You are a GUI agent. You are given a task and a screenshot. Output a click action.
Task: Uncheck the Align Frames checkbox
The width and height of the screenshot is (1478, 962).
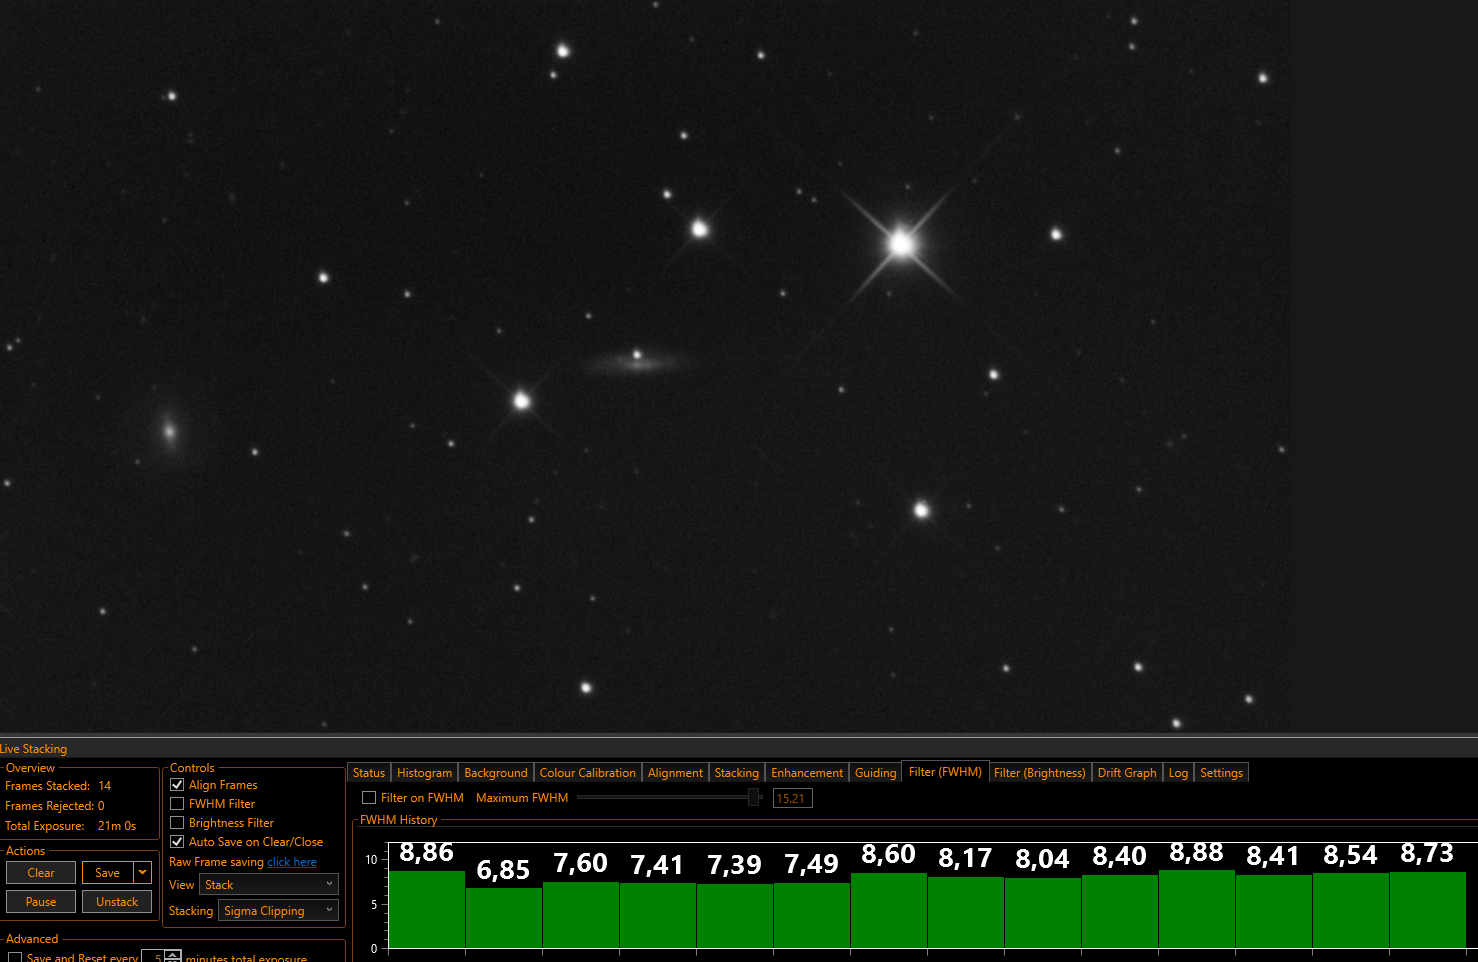pos(177,785)
